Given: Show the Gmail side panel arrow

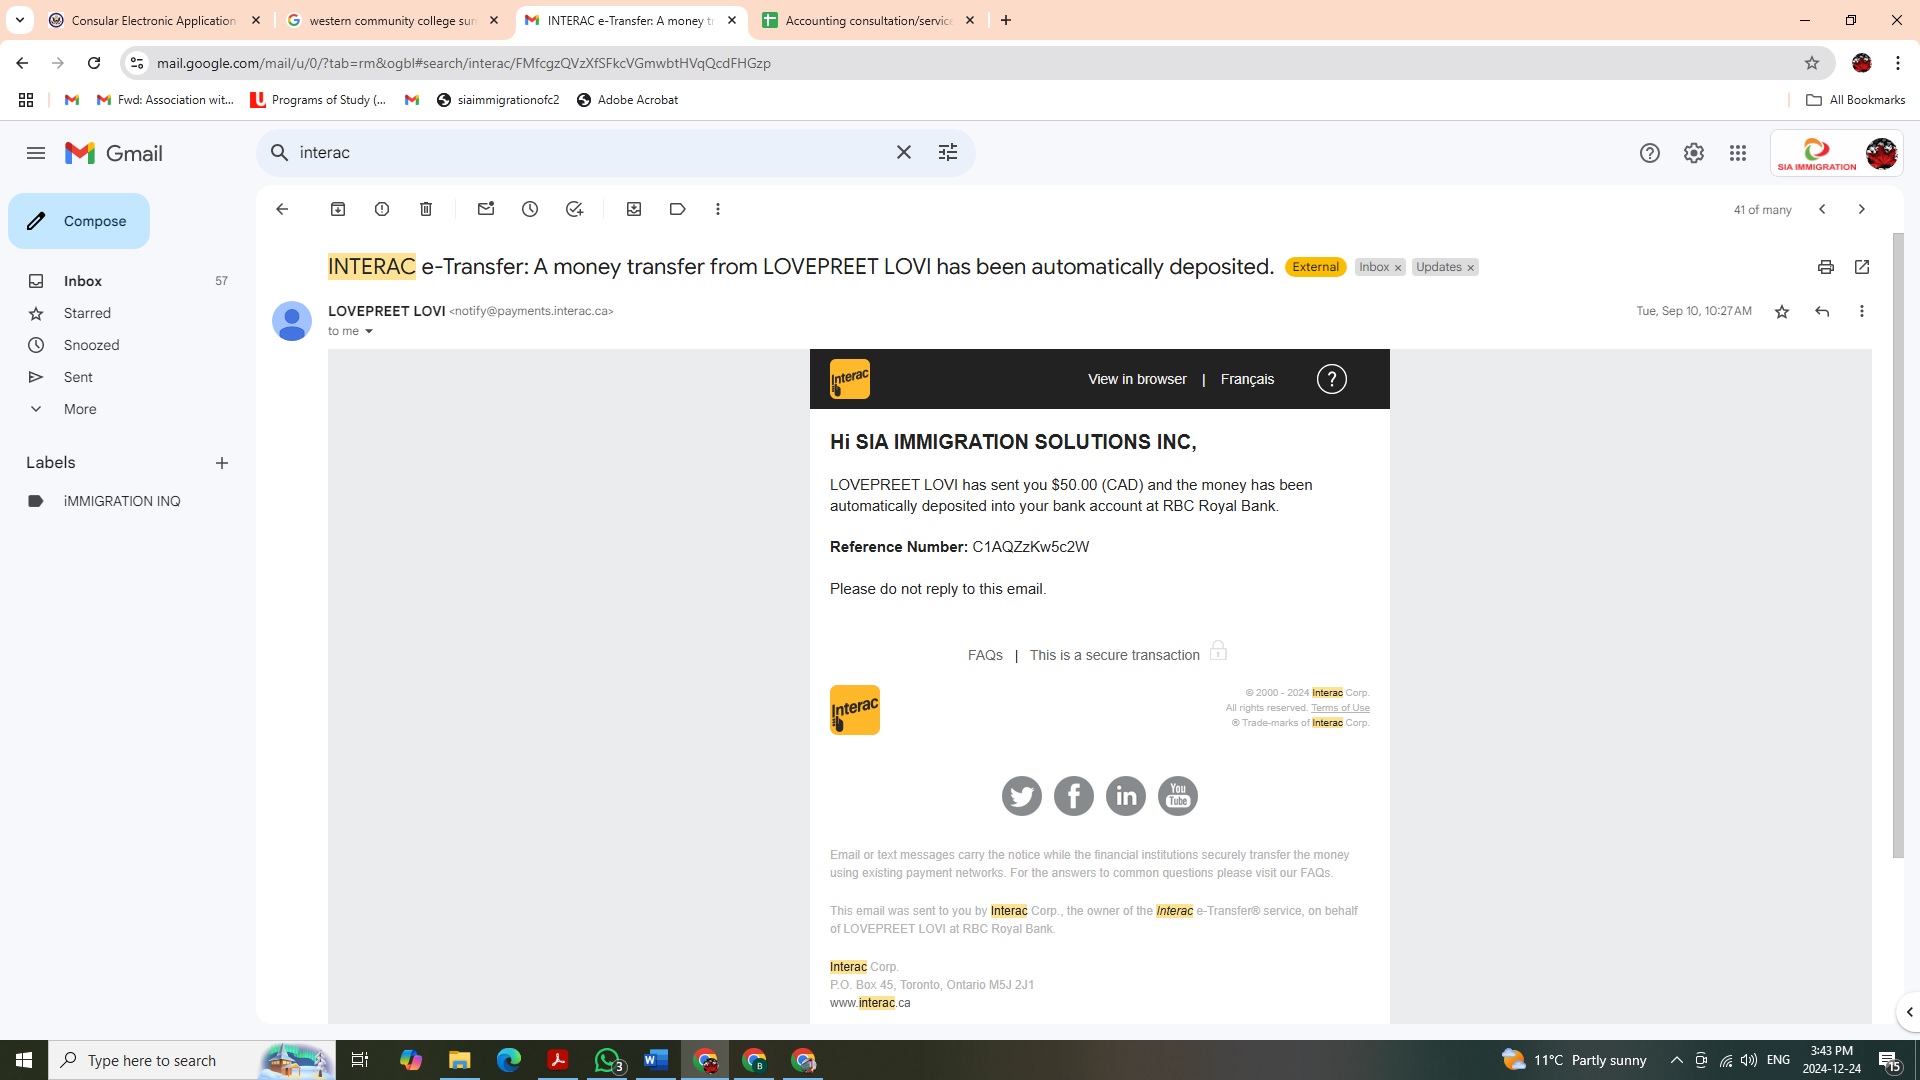Looking at the screenshot, I should coord(1908,1012).
